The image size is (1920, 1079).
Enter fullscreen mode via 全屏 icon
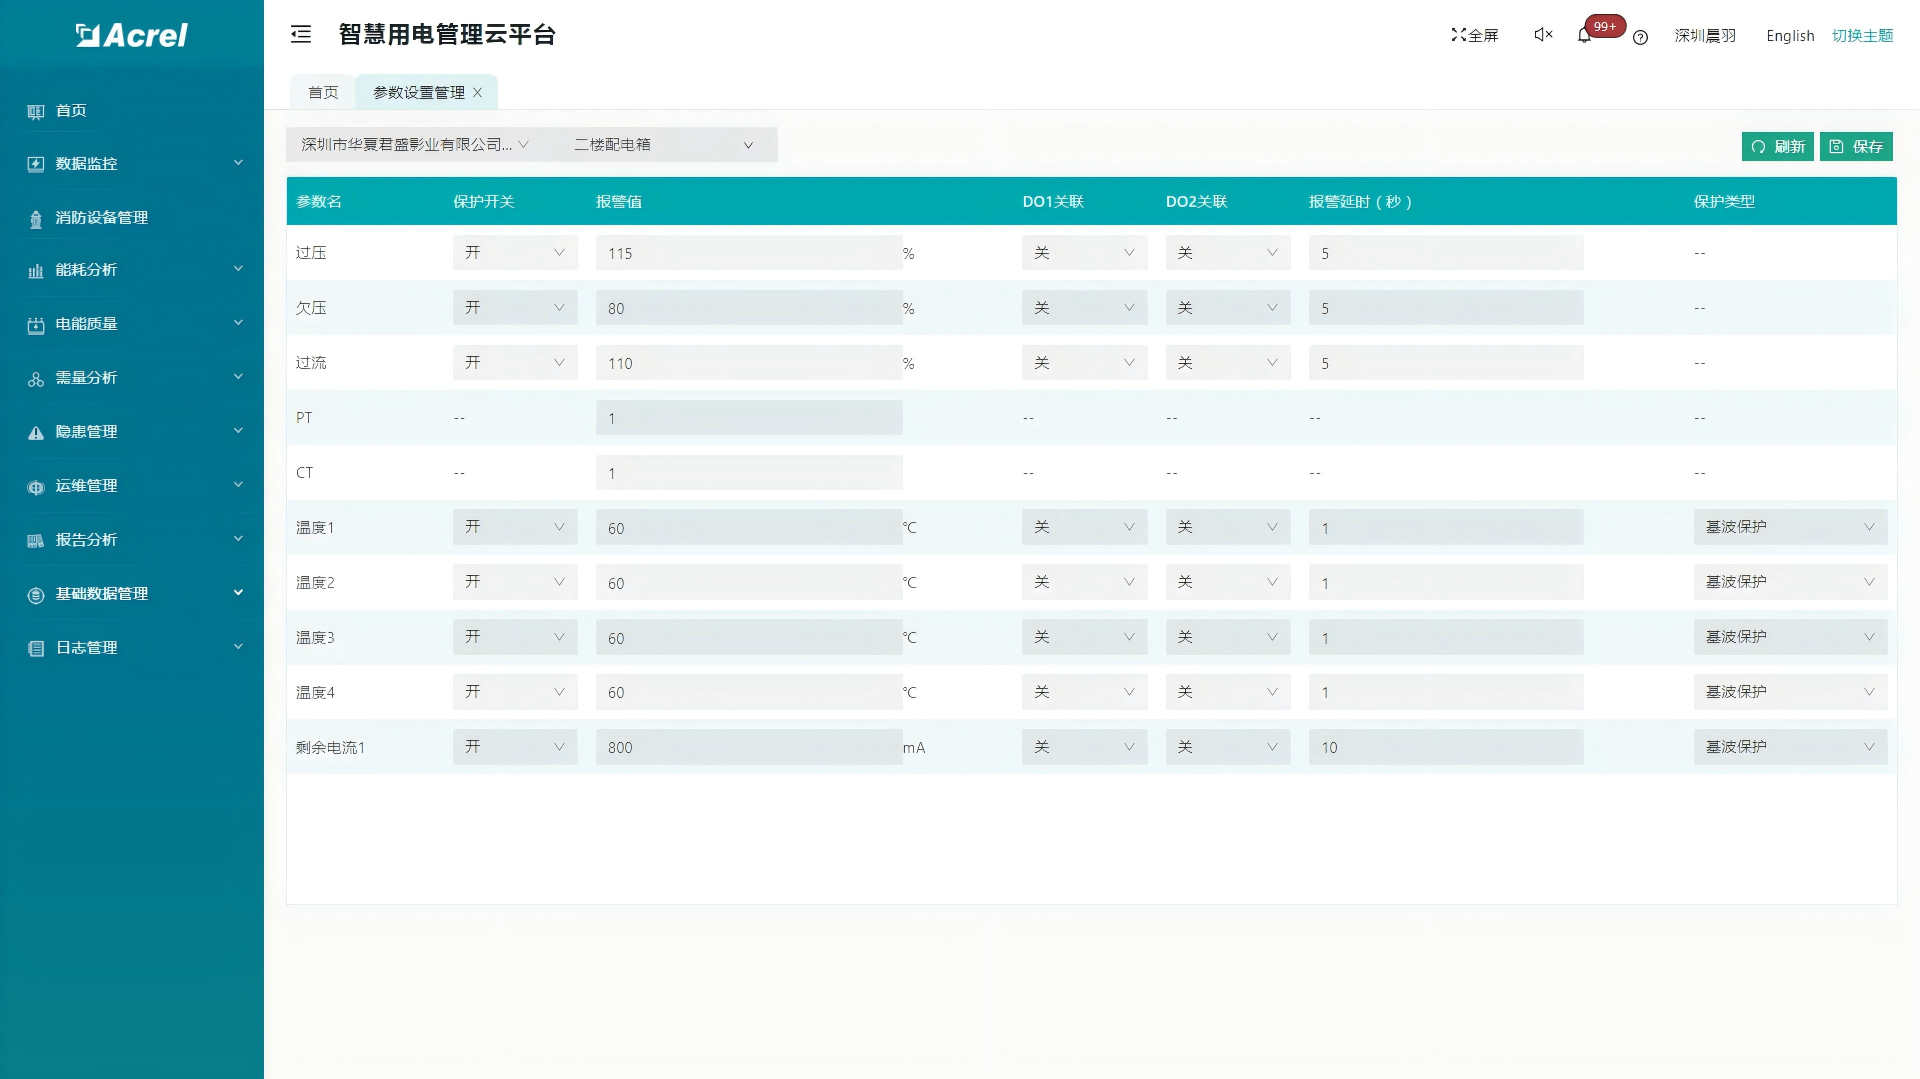(1475, 35)
